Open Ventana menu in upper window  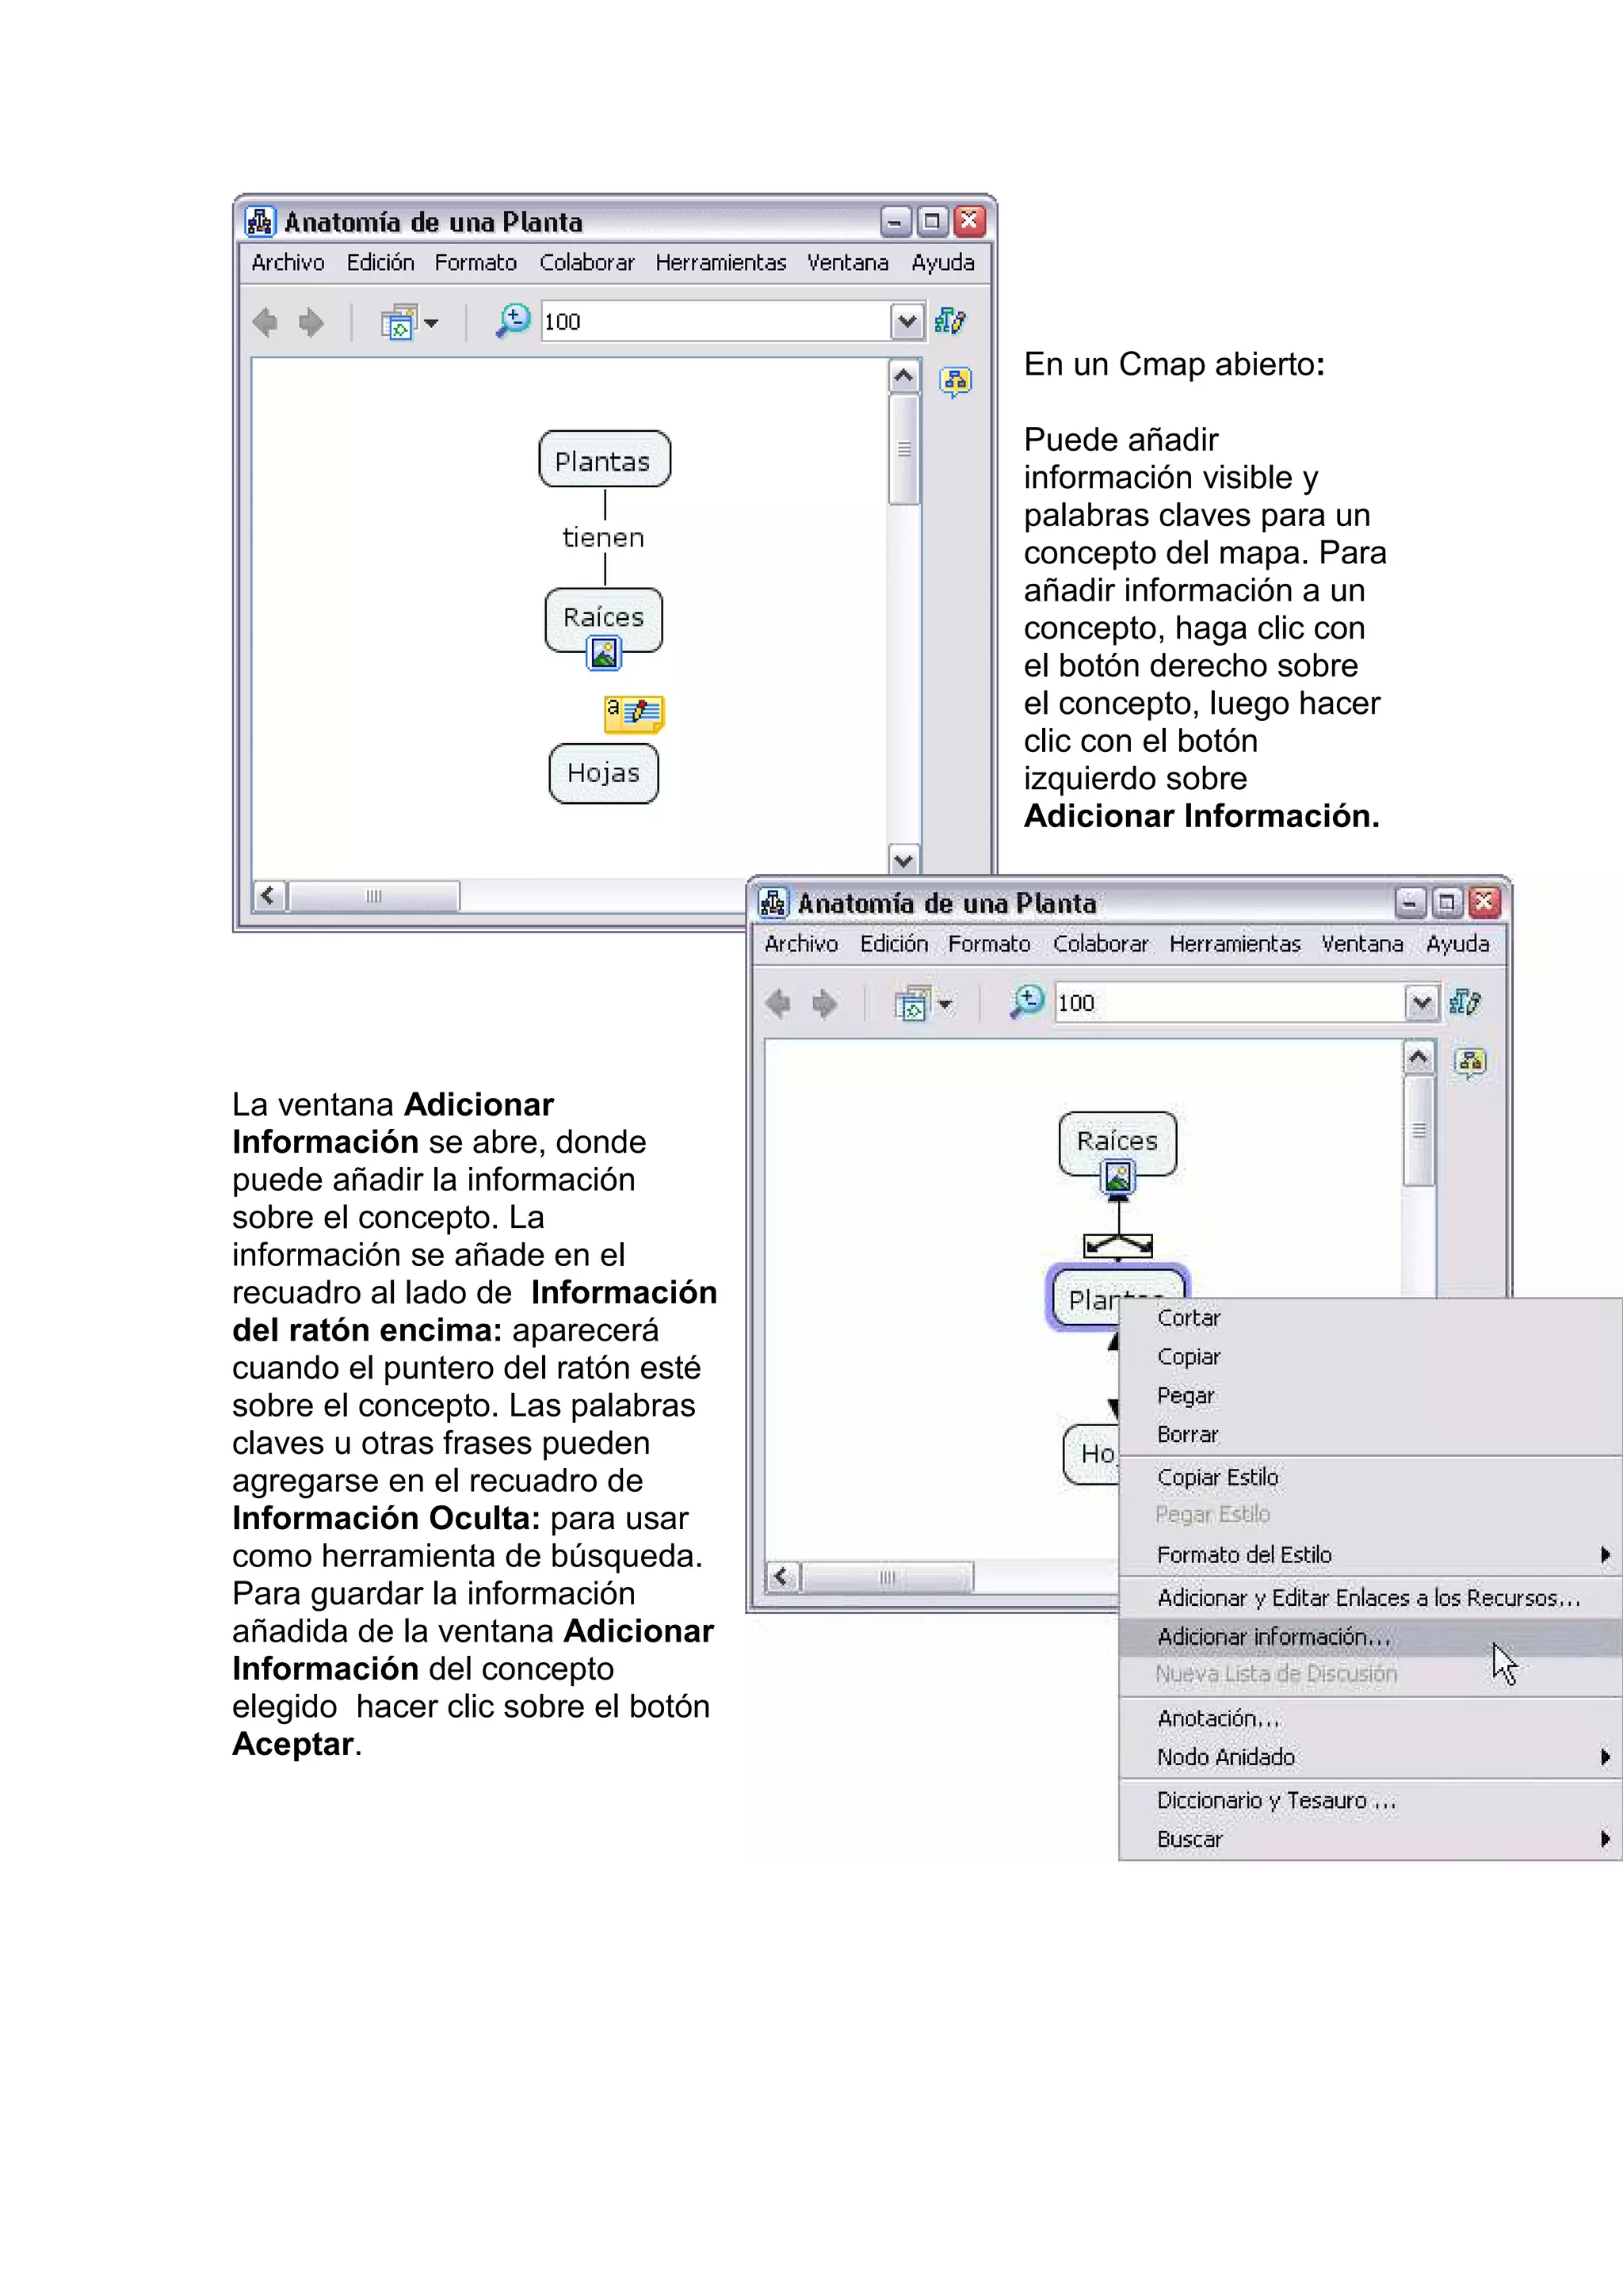(848, 263)
